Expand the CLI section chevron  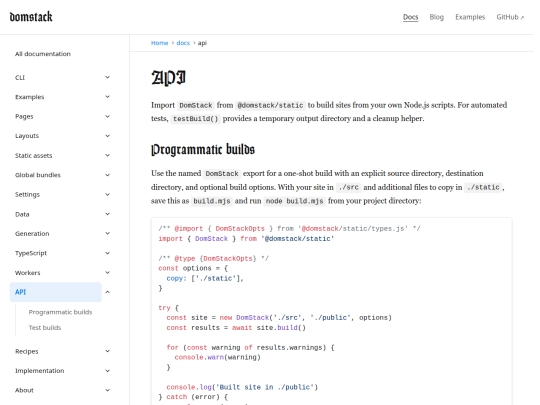point(107,77)
